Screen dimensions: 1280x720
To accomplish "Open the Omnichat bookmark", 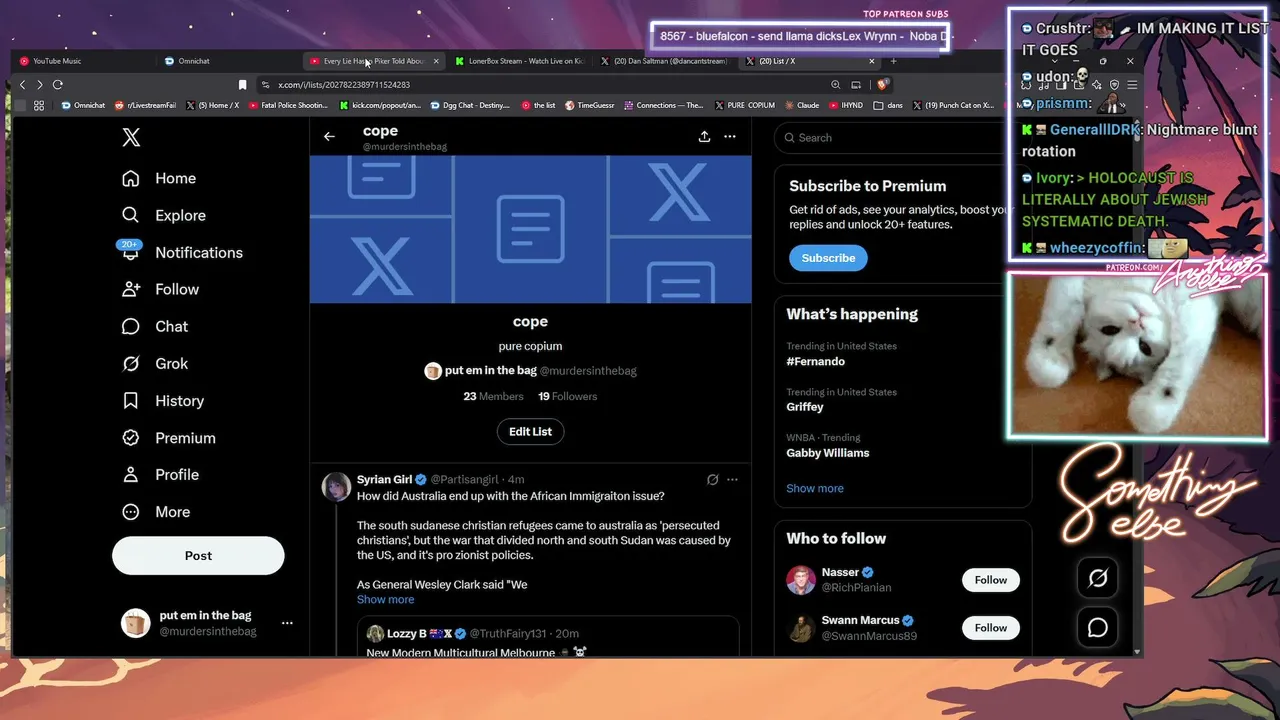I will coord(83,105).
